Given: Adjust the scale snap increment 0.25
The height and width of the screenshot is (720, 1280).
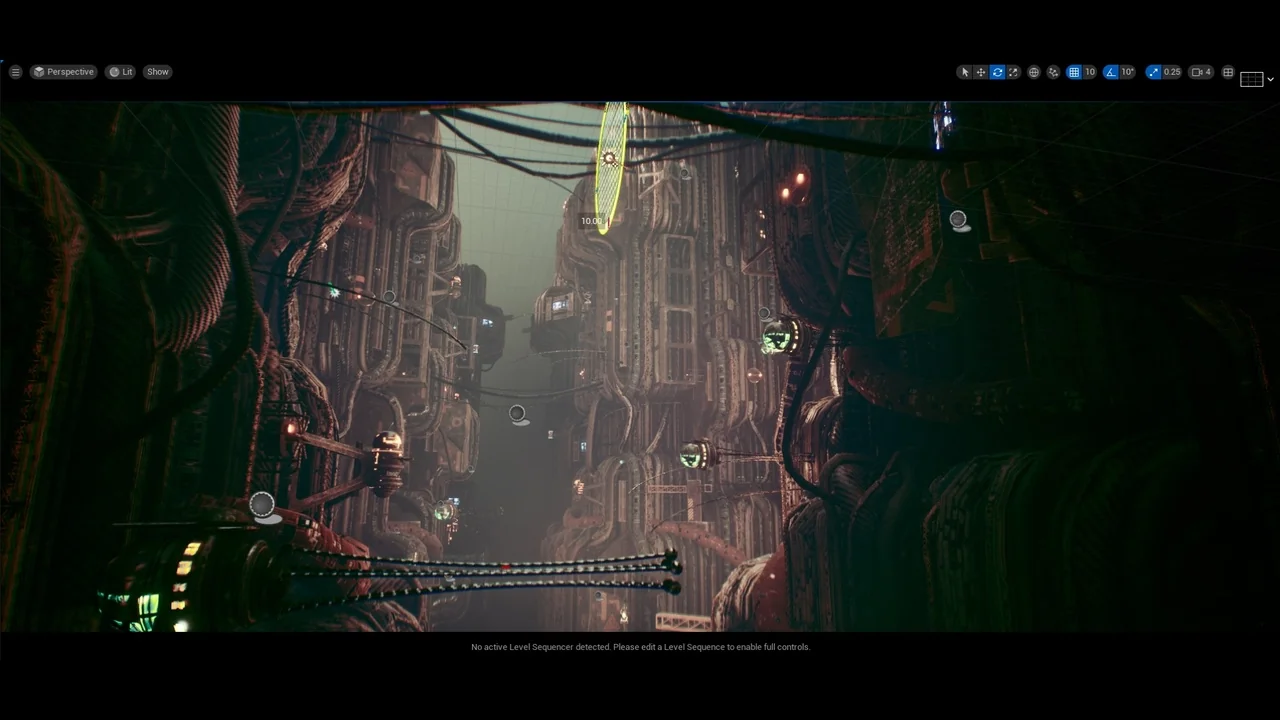Looking at the screenshot, I should (1170, 71).
